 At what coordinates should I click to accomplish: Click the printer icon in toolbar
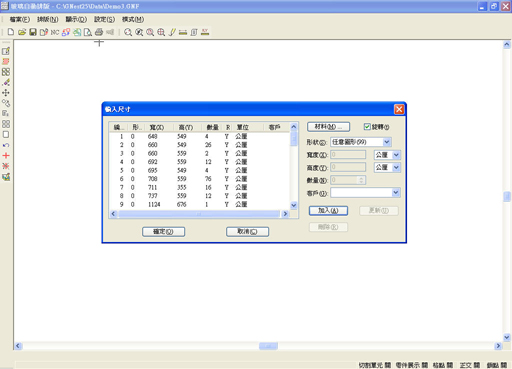99,32
